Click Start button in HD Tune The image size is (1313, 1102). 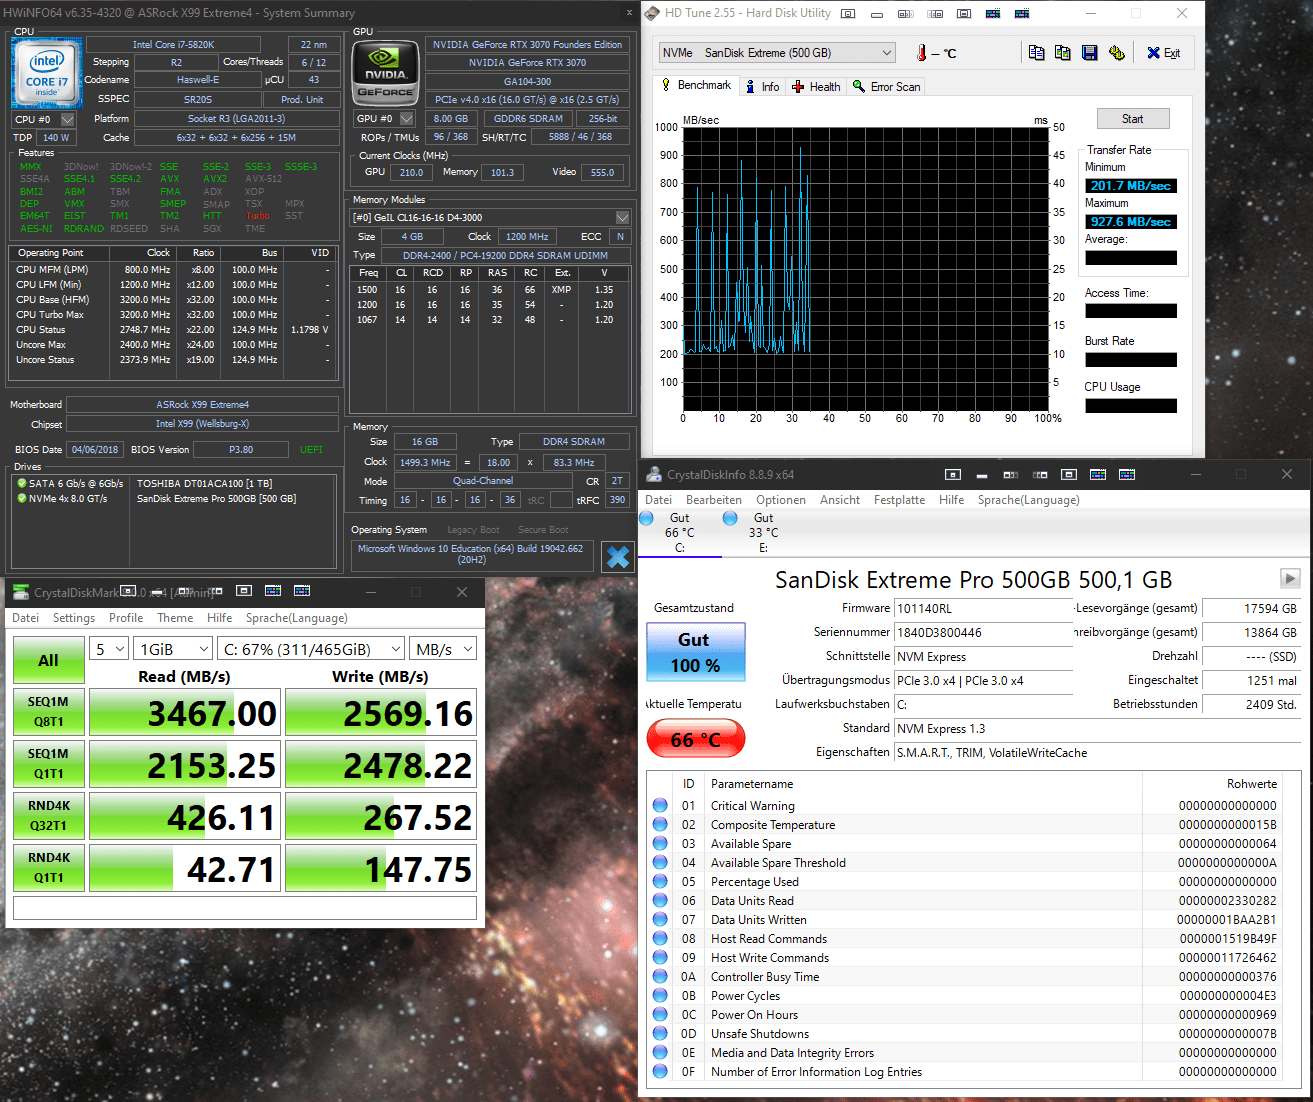tap(1132, 118)
